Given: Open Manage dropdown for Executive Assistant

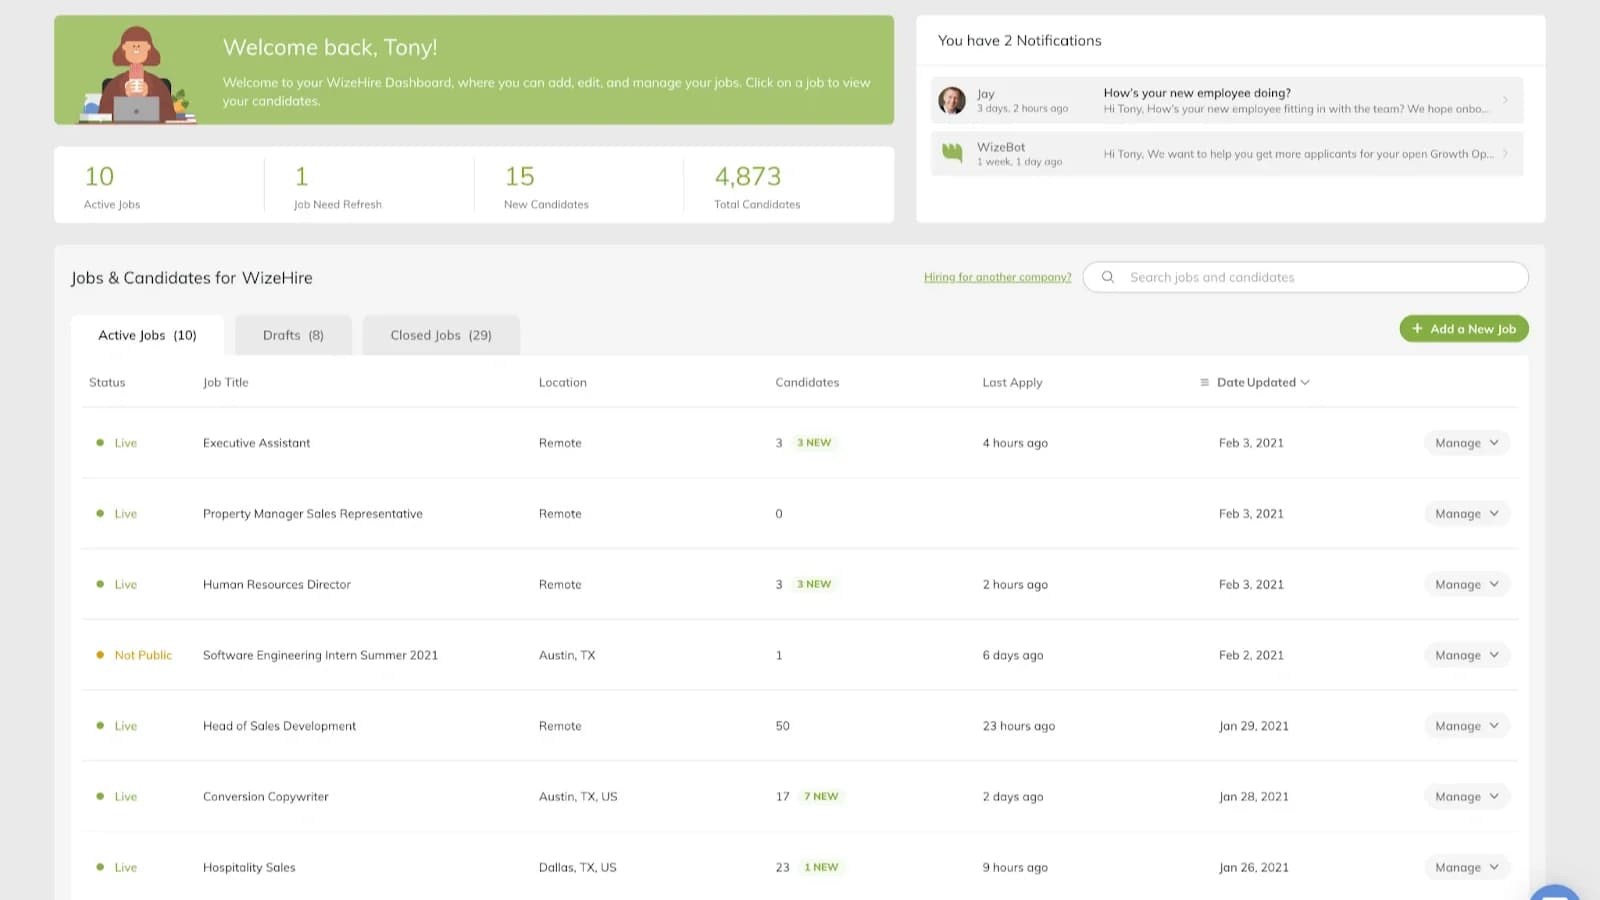Looking at the screenshot, I should (x=1466, y=443).
